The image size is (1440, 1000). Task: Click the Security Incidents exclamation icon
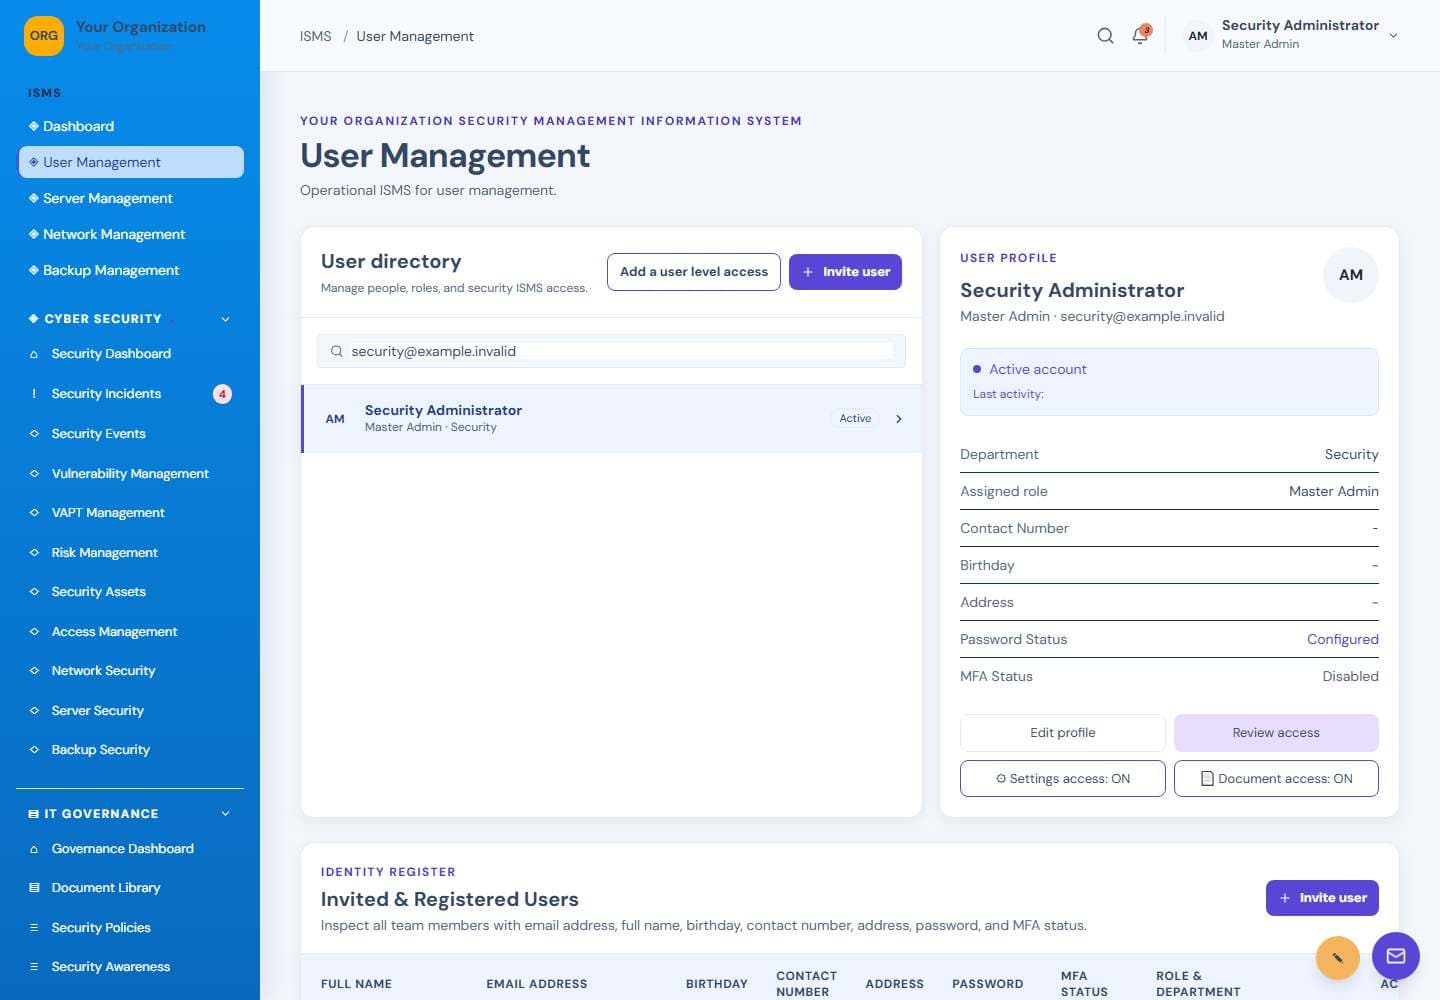(x=34, y=394)
